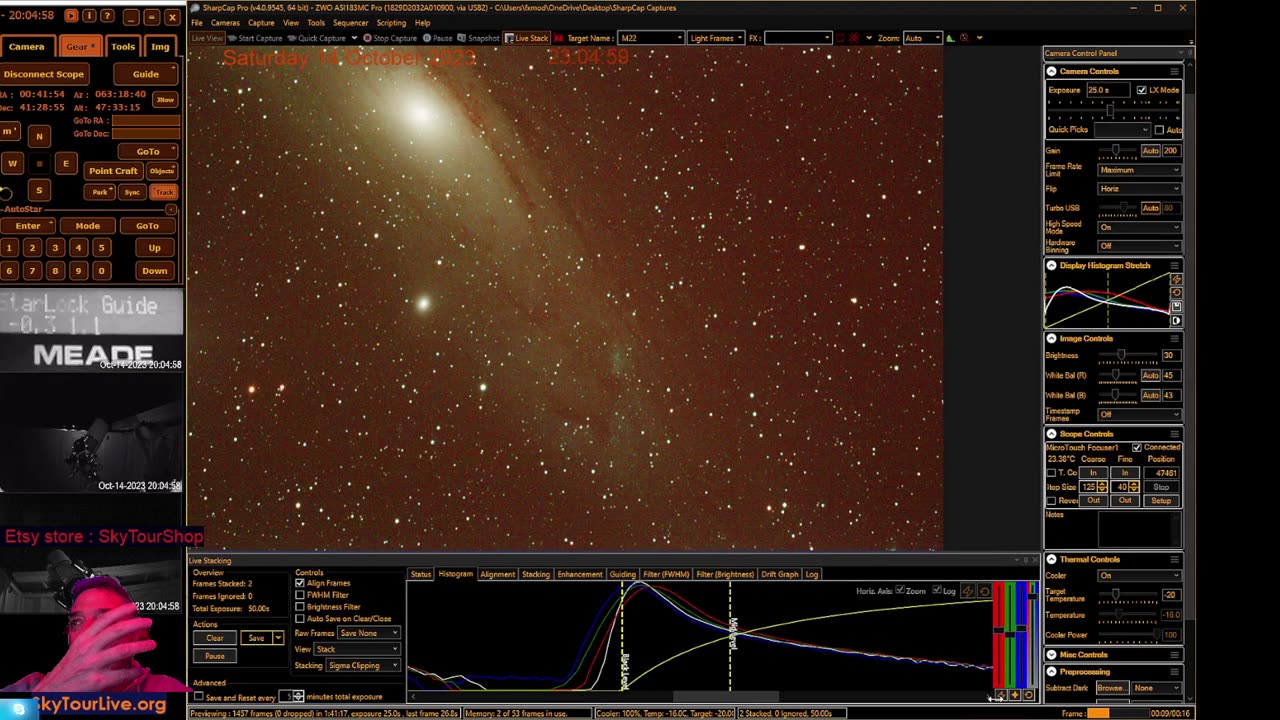The height and width of the screenshot is (720, 1280).
Task: Click the Sync button
Action: click(x=132, y=192)
